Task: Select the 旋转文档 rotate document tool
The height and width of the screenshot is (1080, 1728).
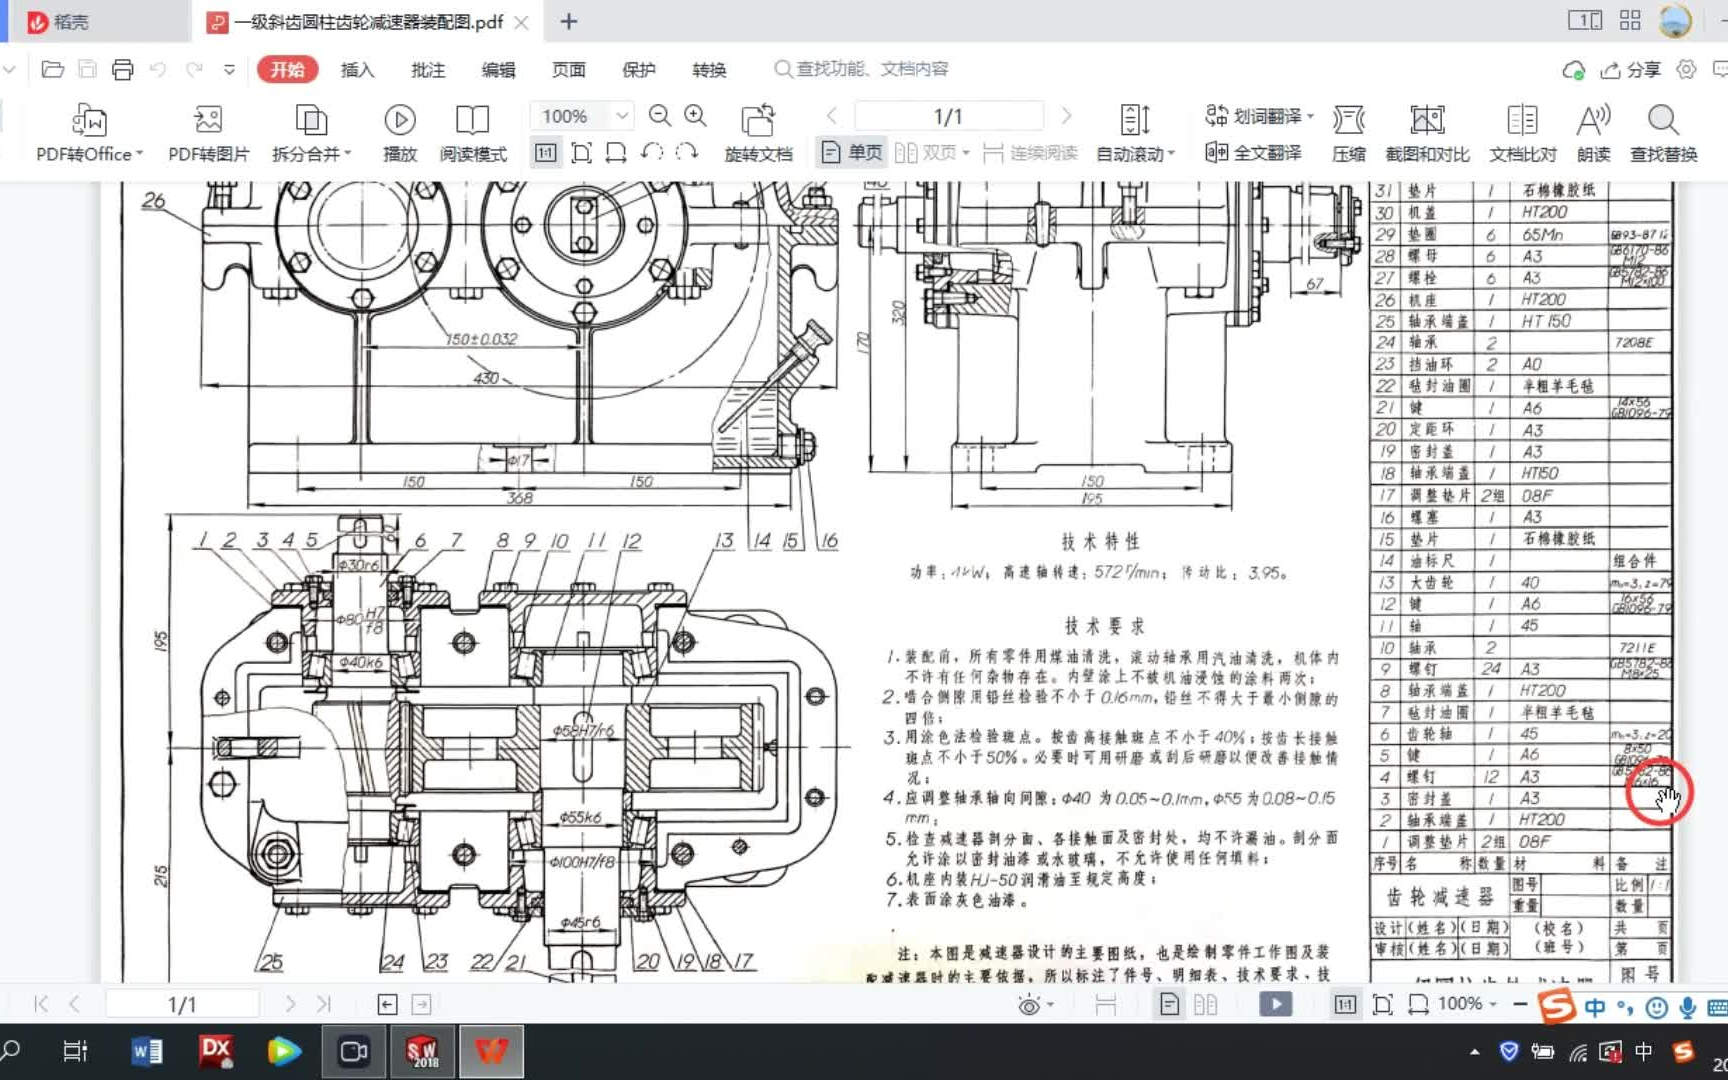Action: point(759,132)
